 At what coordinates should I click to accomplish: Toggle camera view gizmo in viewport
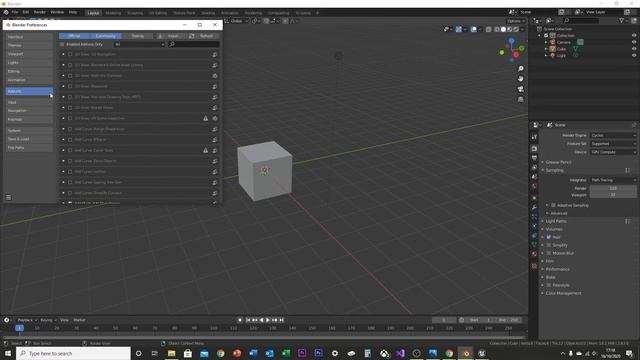(x=520, y=89)
